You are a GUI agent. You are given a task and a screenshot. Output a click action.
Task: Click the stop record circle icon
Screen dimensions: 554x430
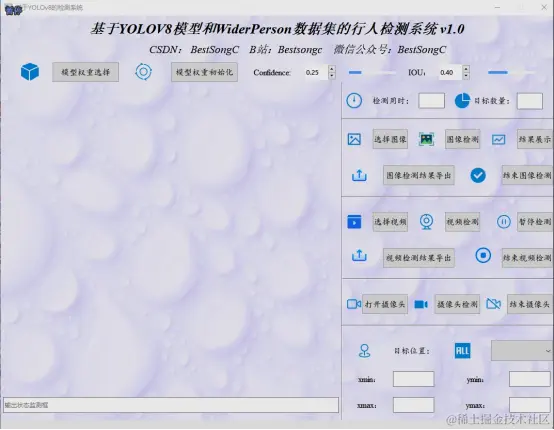(x=483, y=255)
